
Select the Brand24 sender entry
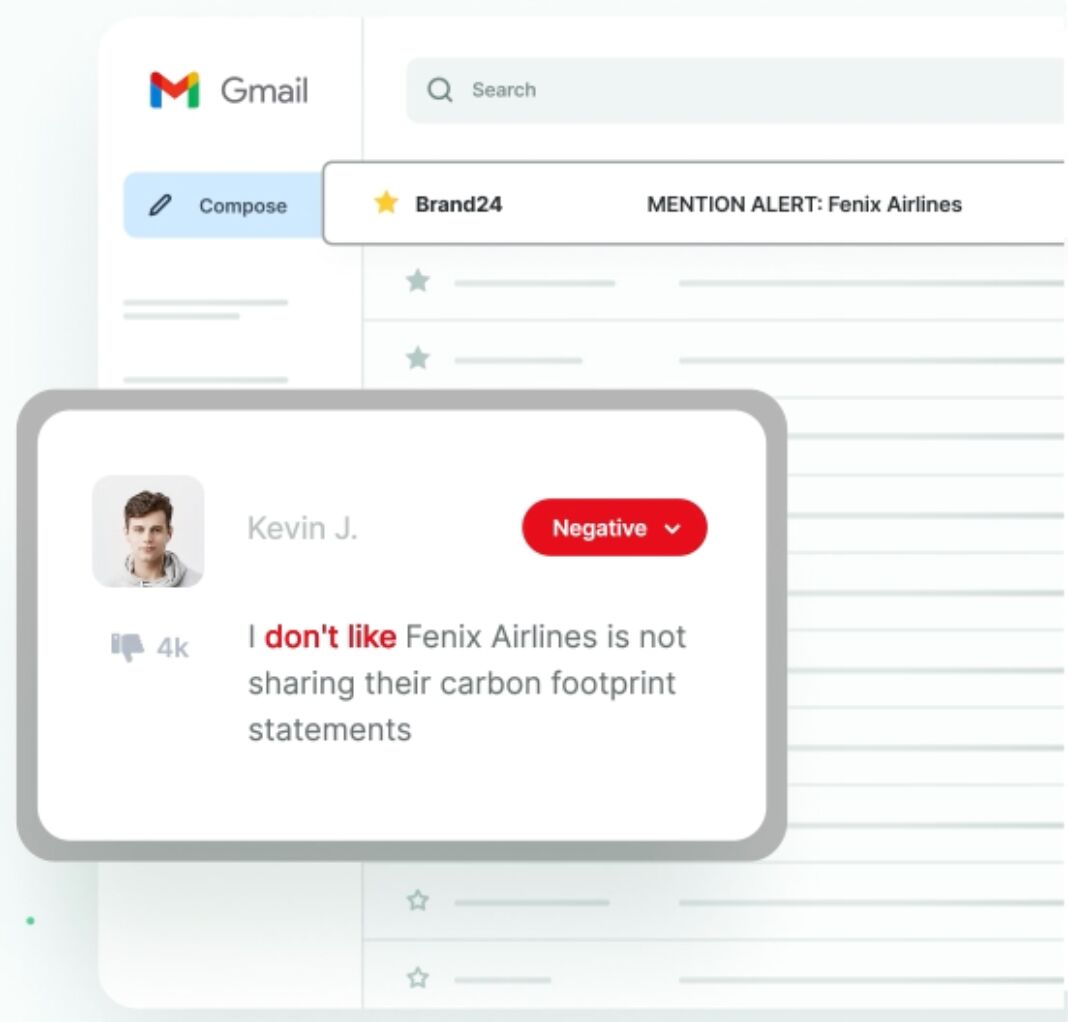[x=460, y=203]
